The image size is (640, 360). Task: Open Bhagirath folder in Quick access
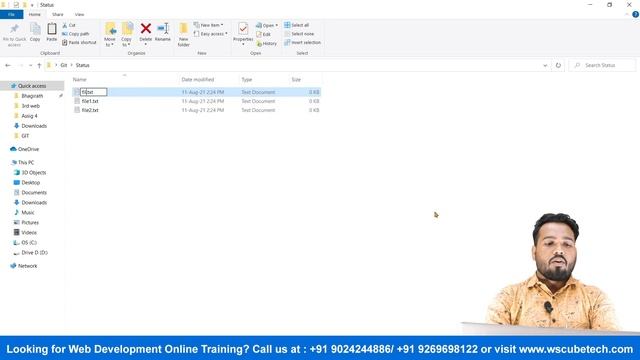32,96
